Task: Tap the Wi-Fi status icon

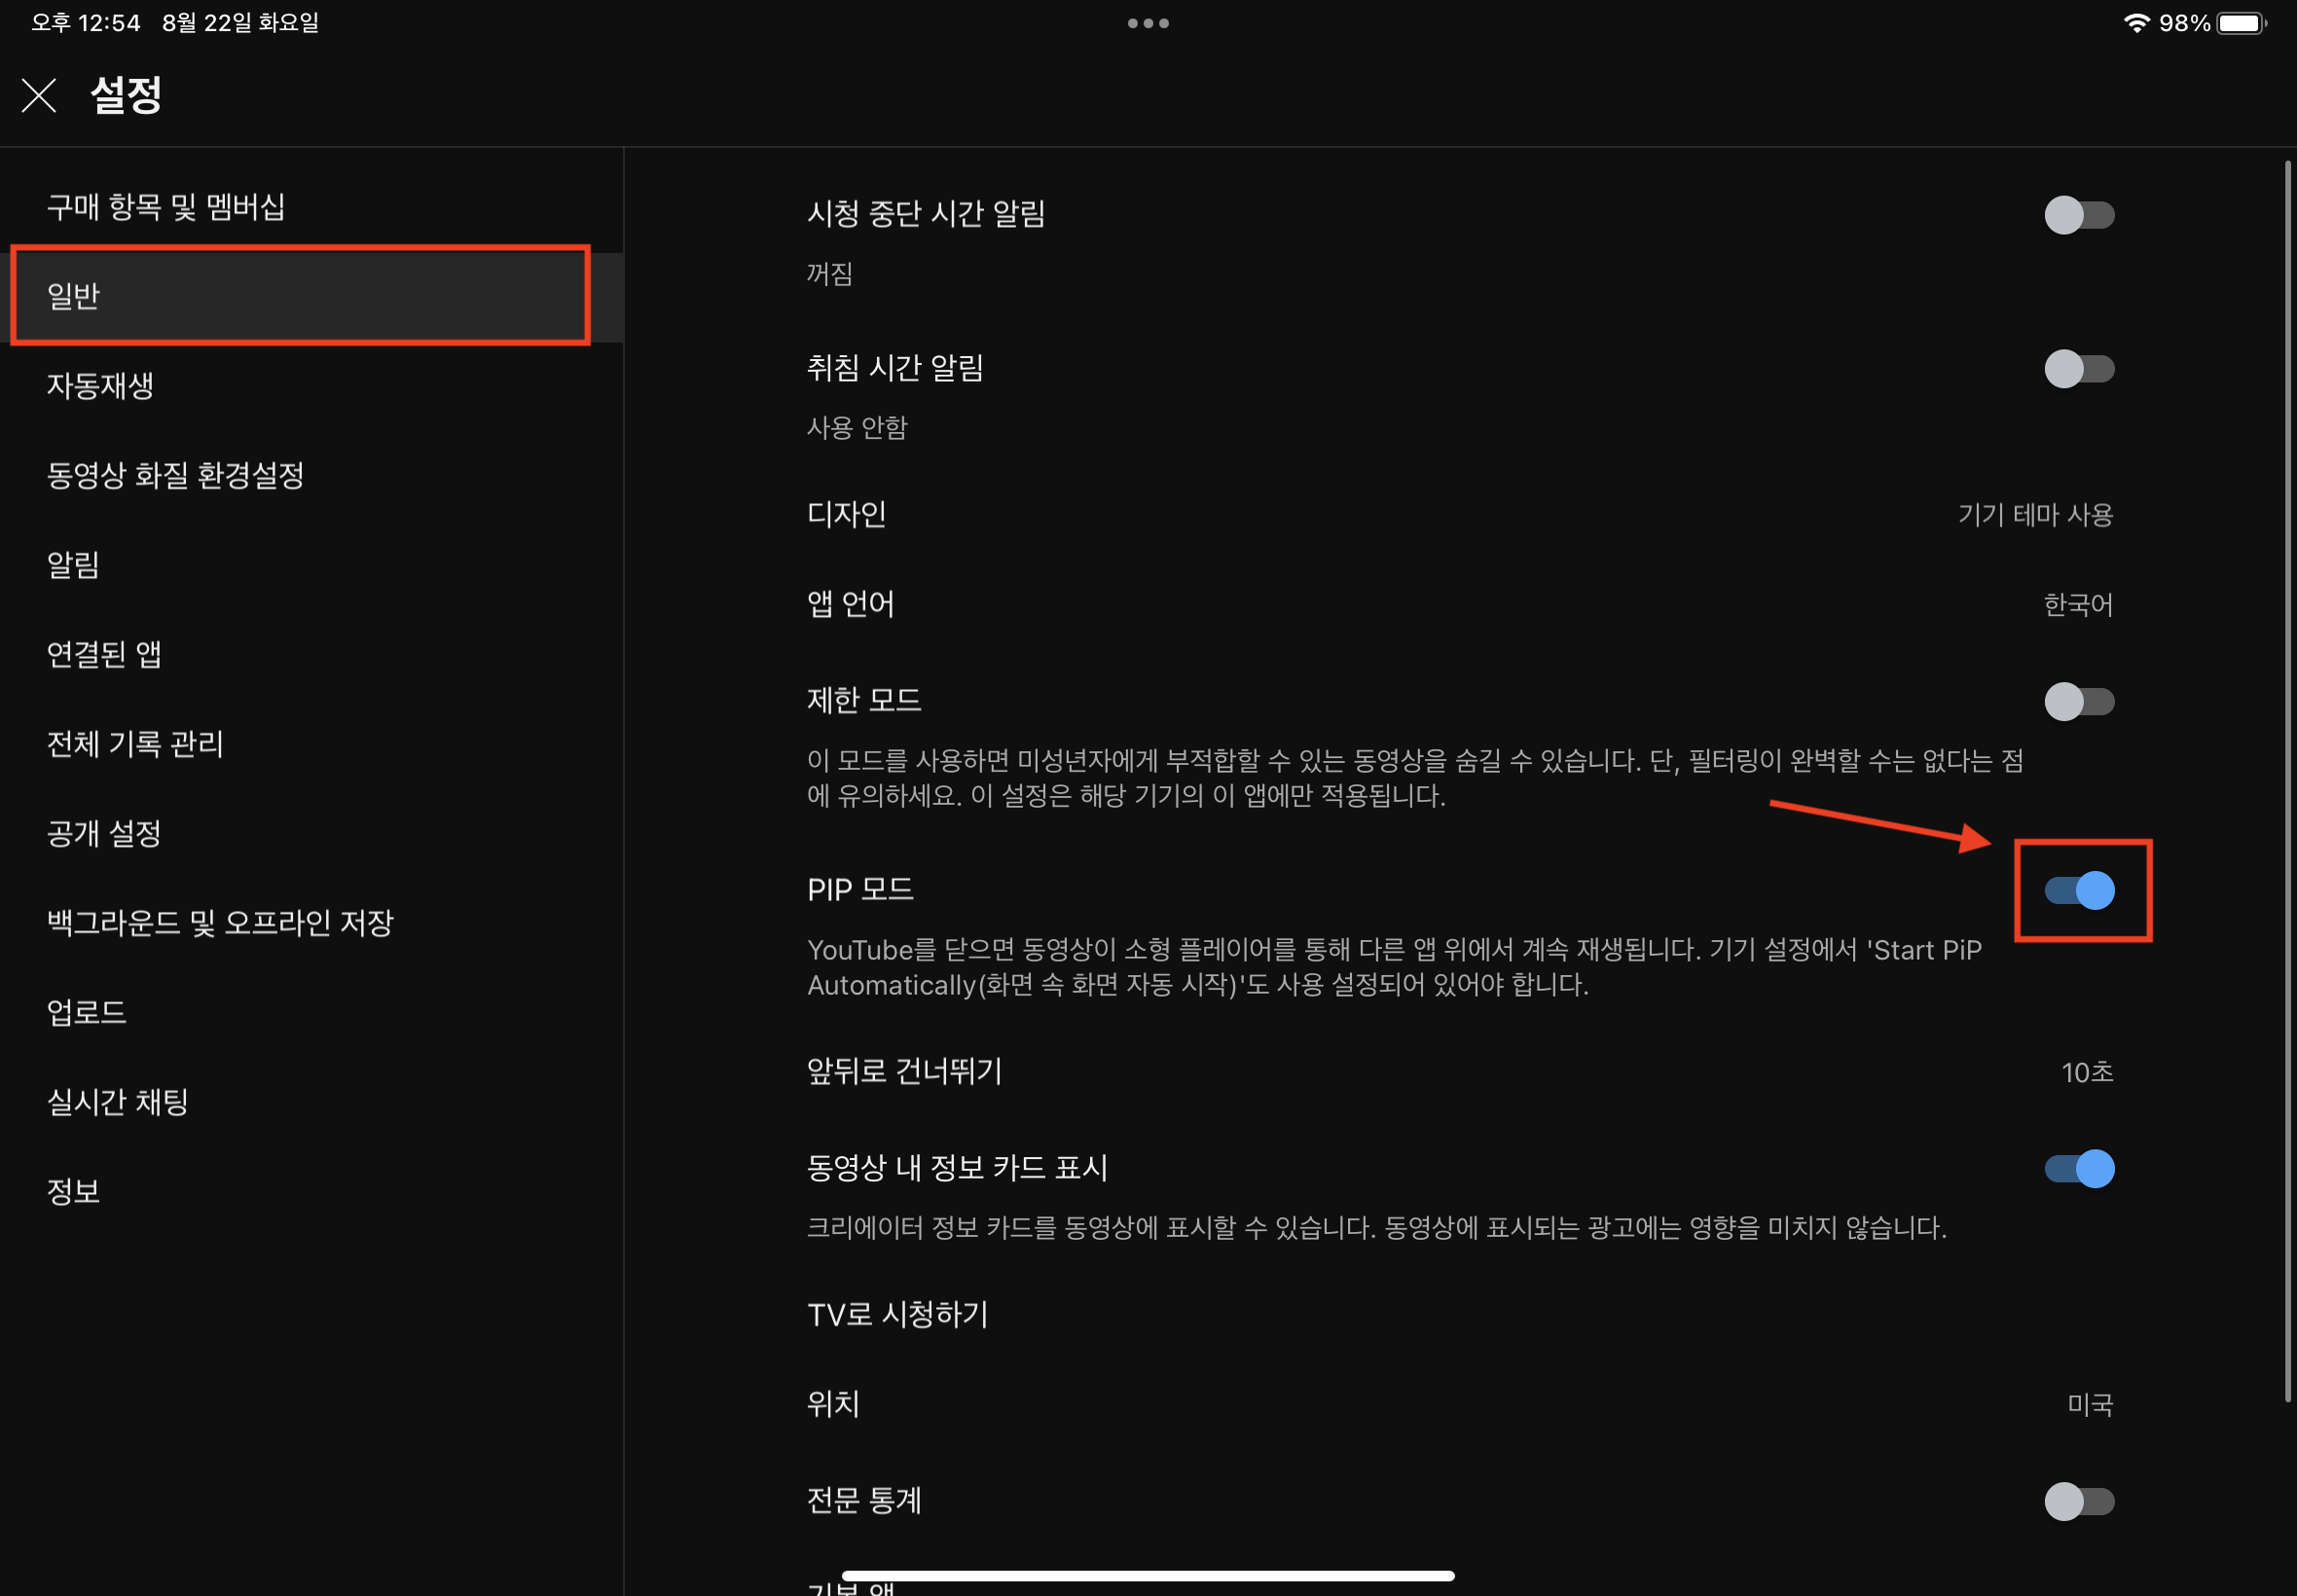Action: coord(2135,23)
